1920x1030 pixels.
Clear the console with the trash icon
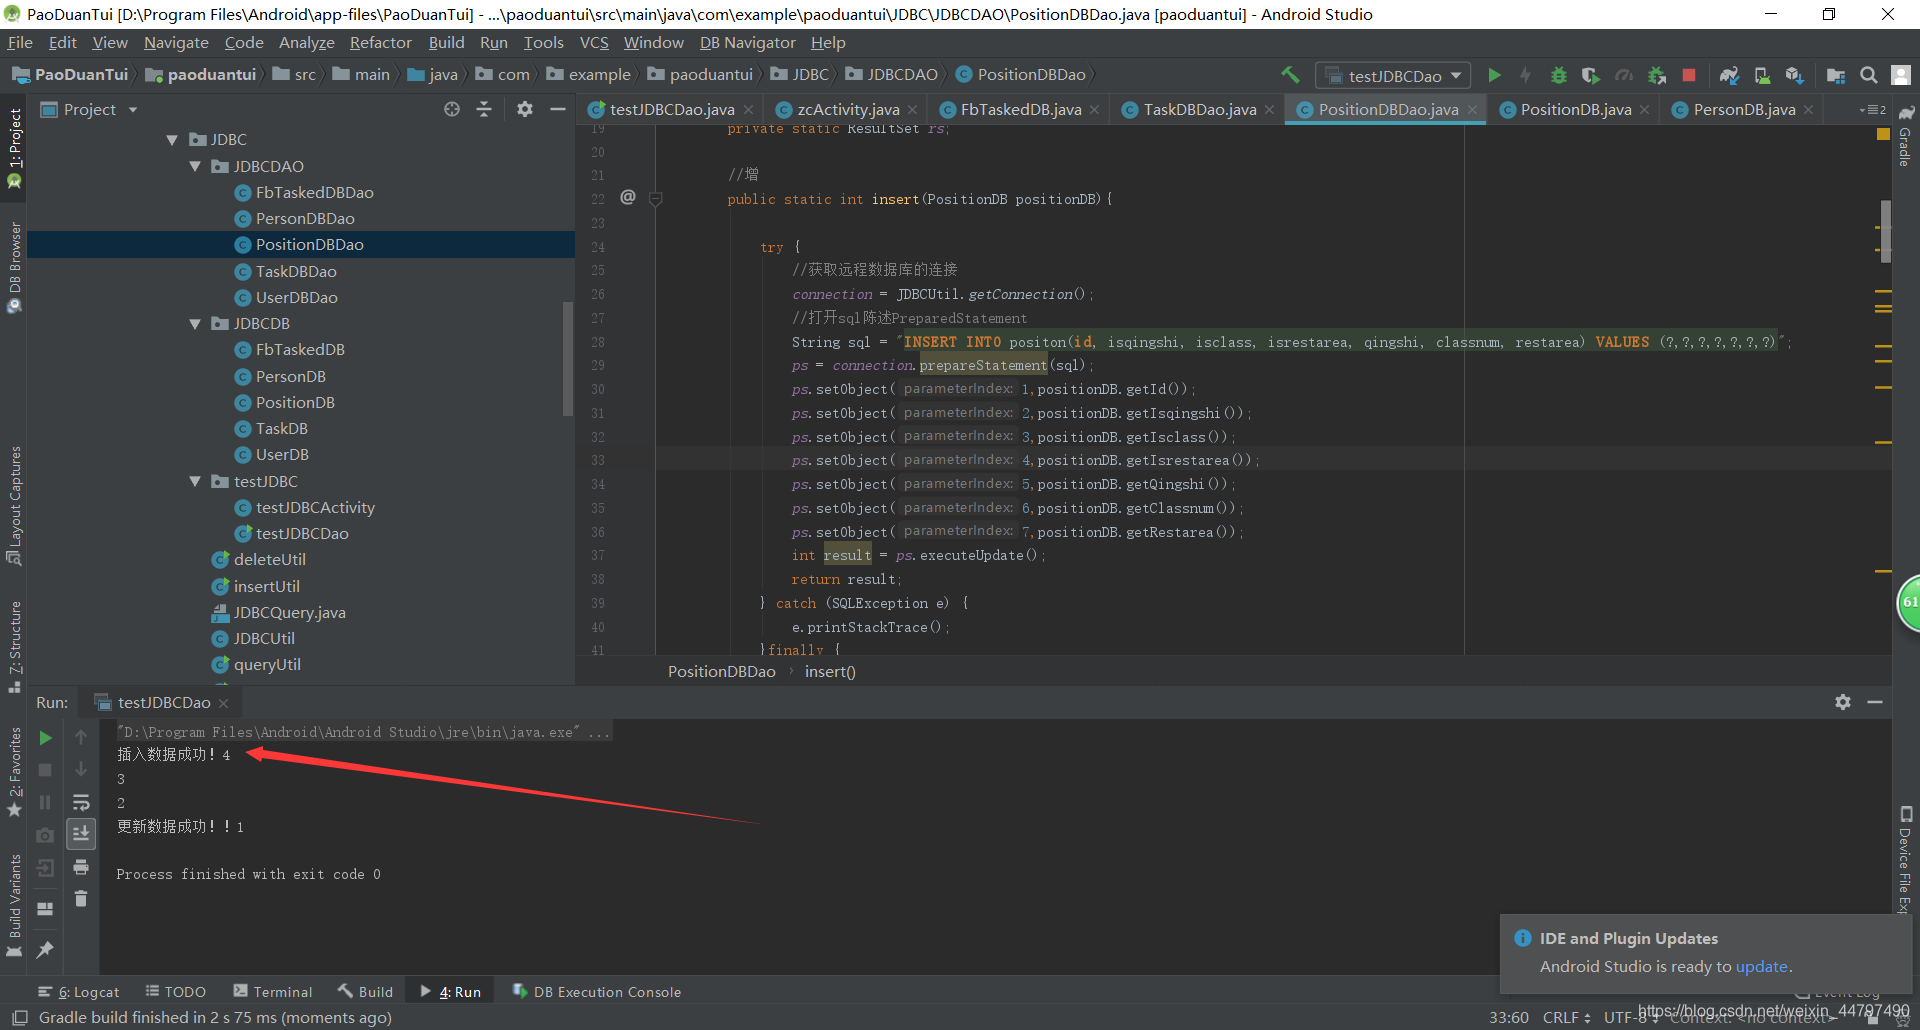tap(81, 899)
